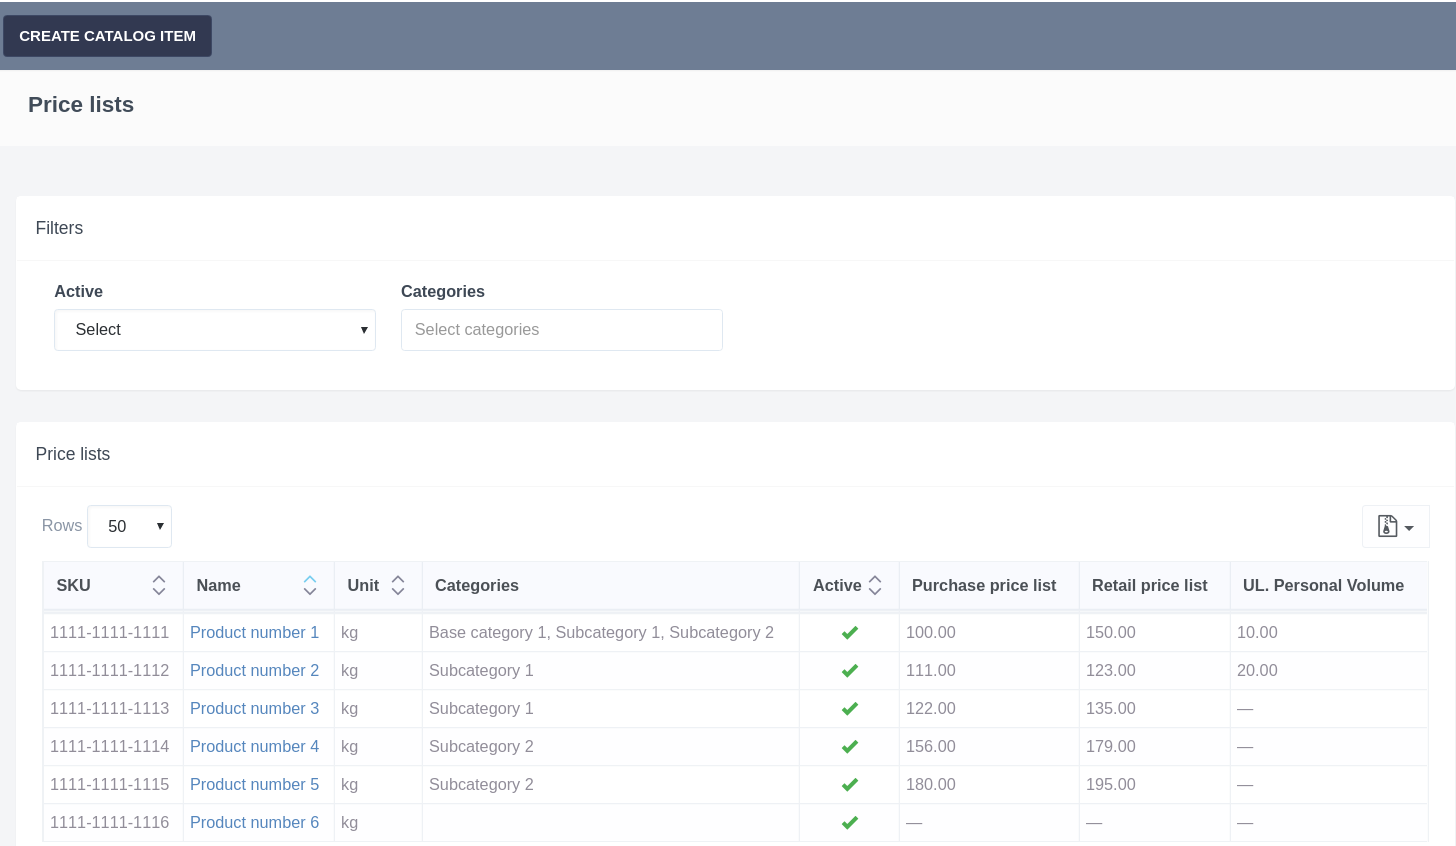This screenshot has height=846, width=1456.
Task: Click the UL. Personal Volume column header
Action: pos(1322,586)
